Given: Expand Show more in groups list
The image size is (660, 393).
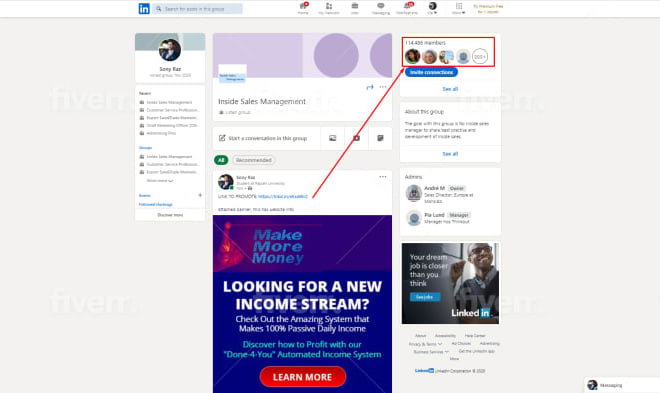Looking at the screenshot, I should [160, 181].
